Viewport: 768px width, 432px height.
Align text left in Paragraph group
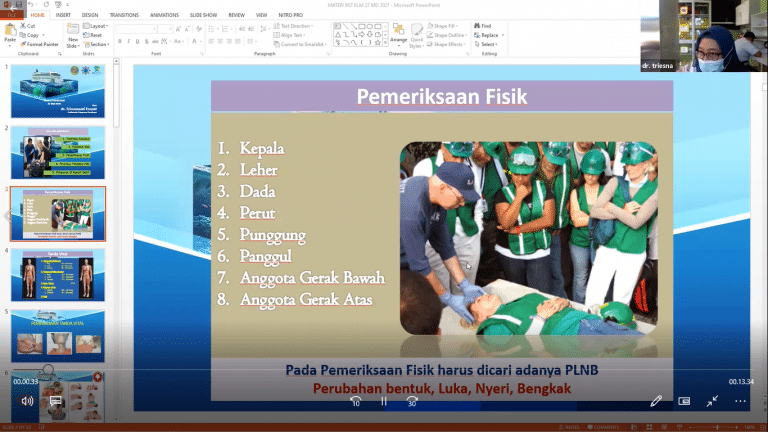[211, 42]
